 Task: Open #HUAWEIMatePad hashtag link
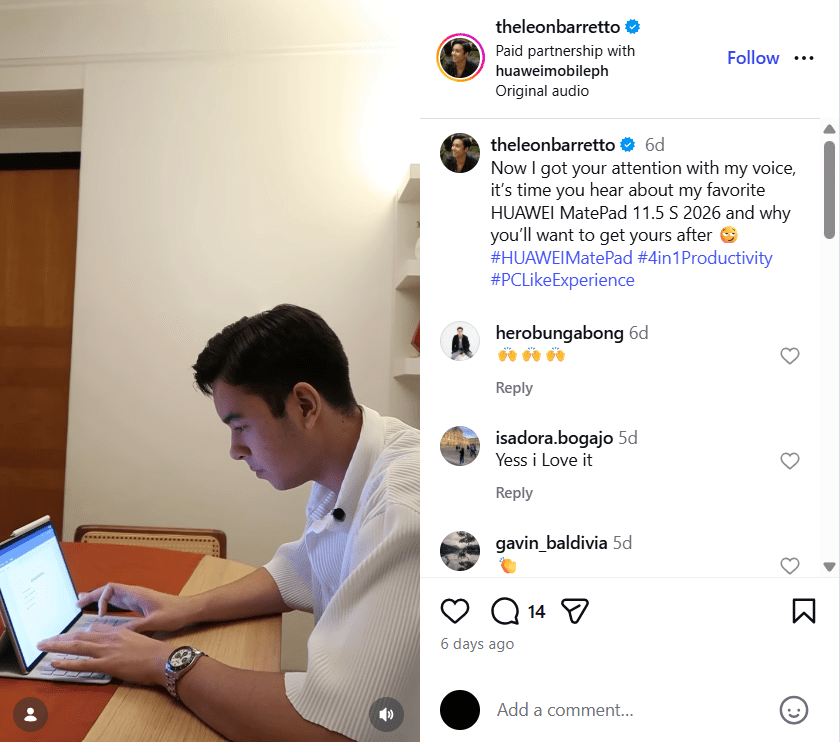[x=561, y=258]
